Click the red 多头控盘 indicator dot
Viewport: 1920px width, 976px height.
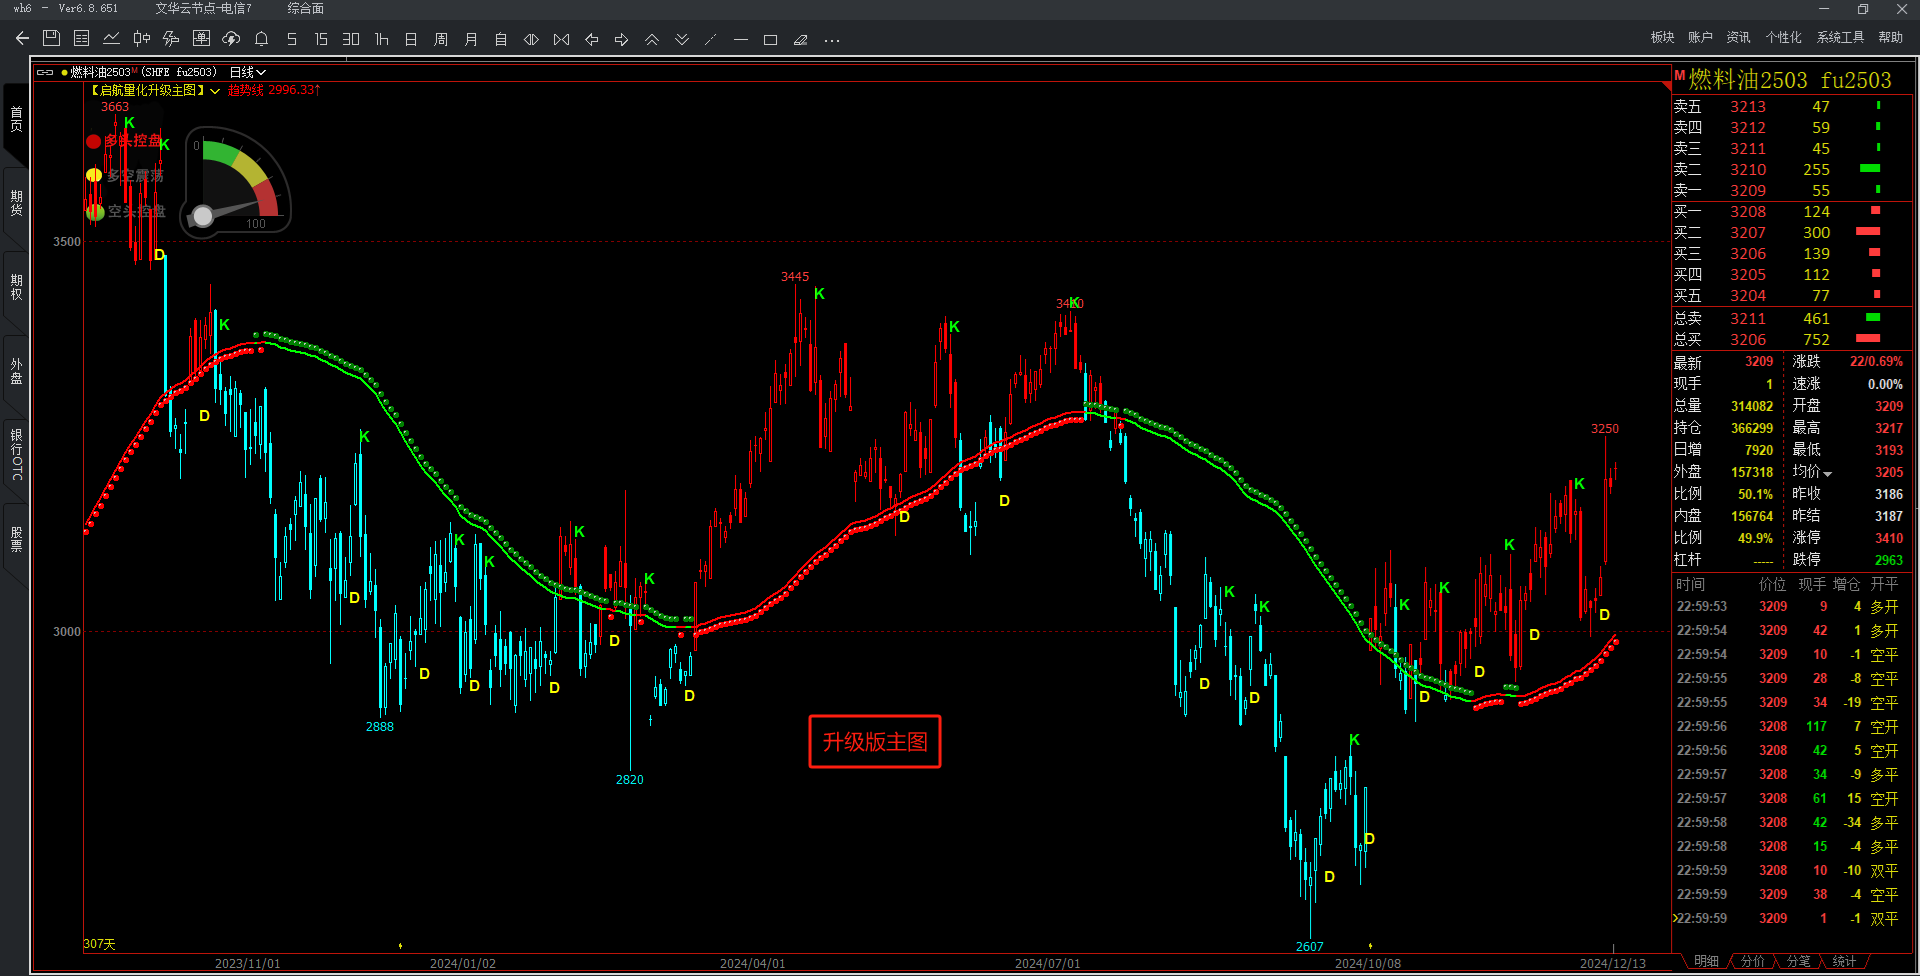click(93, 141)
